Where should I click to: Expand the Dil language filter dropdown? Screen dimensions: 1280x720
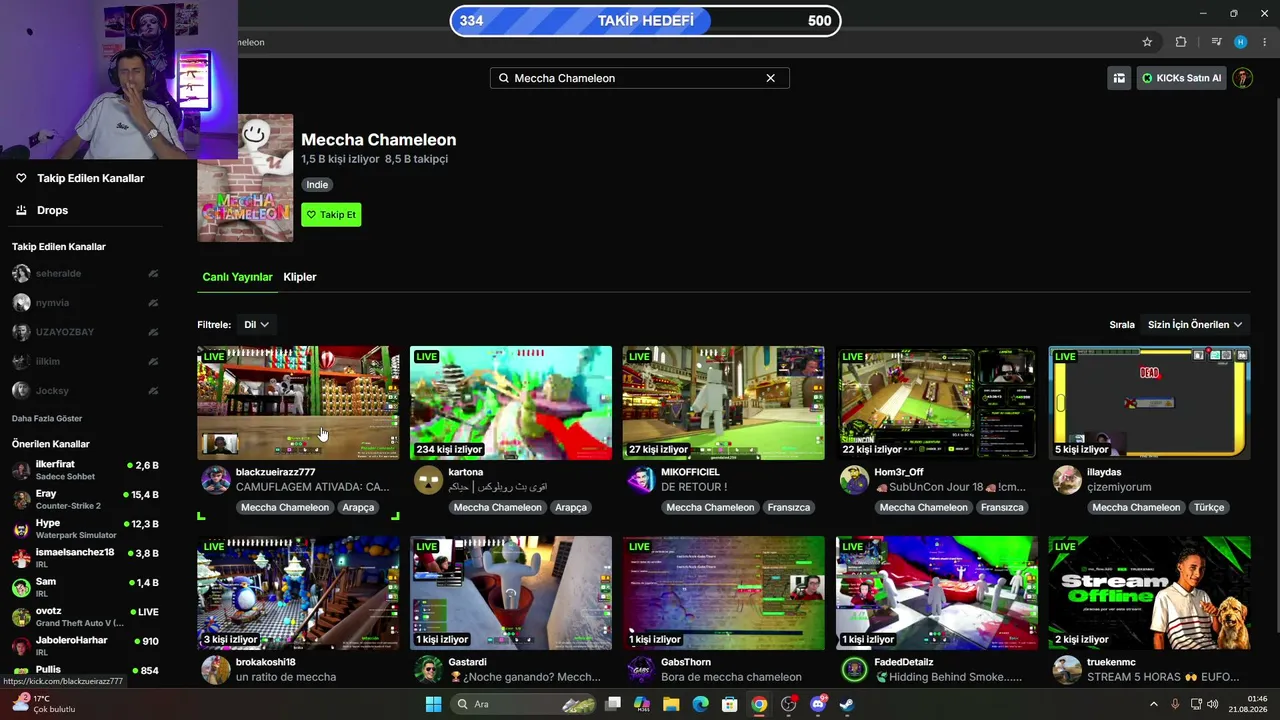(x=255, y=324)
